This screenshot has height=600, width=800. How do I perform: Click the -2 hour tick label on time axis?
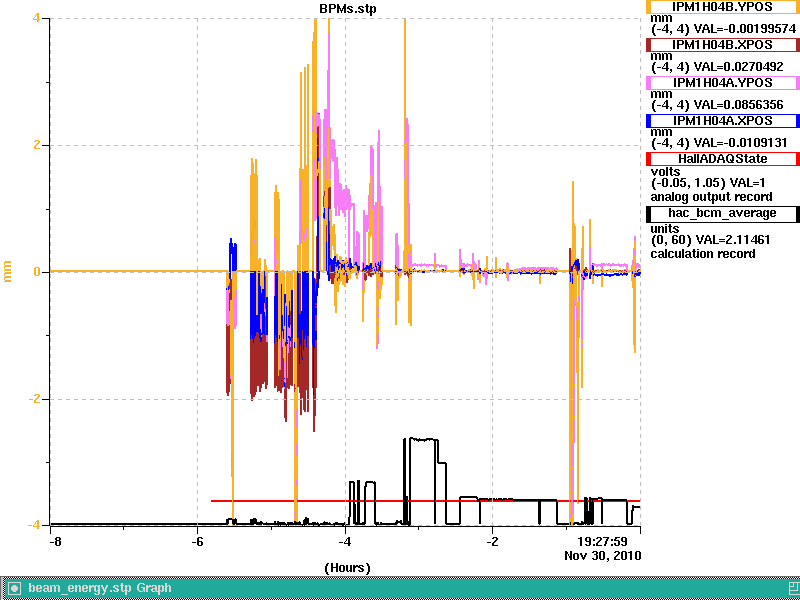(x=492, y=541)
